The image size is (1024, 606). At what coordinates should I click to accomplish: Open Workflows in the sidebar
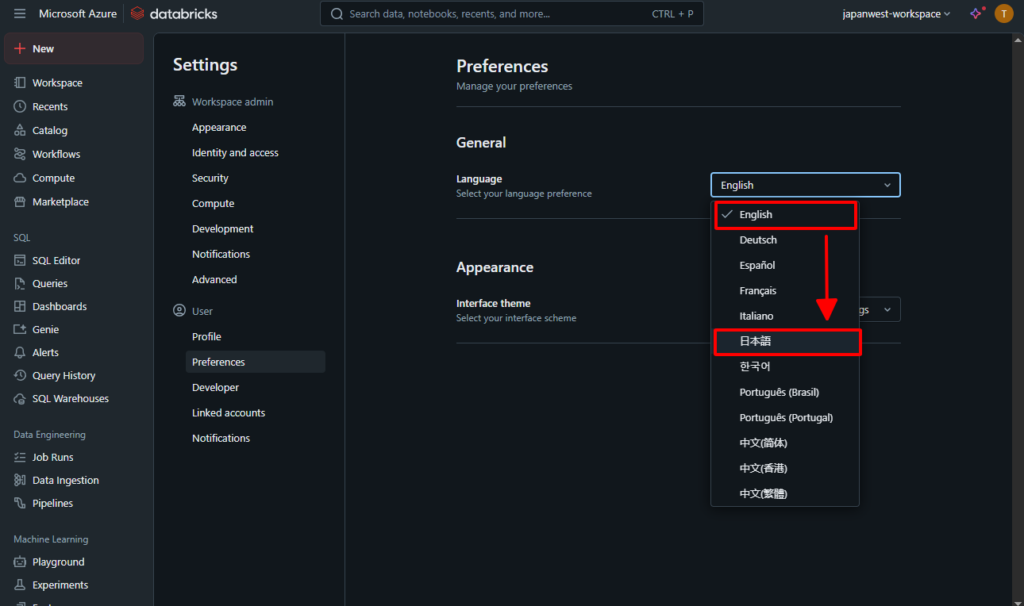coord(56,154)
